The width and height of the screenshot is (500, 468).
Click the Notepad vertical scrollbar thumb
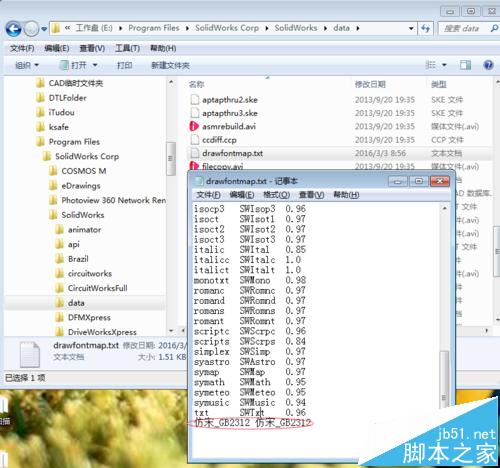pyautogui.click(x=444, y=379)
